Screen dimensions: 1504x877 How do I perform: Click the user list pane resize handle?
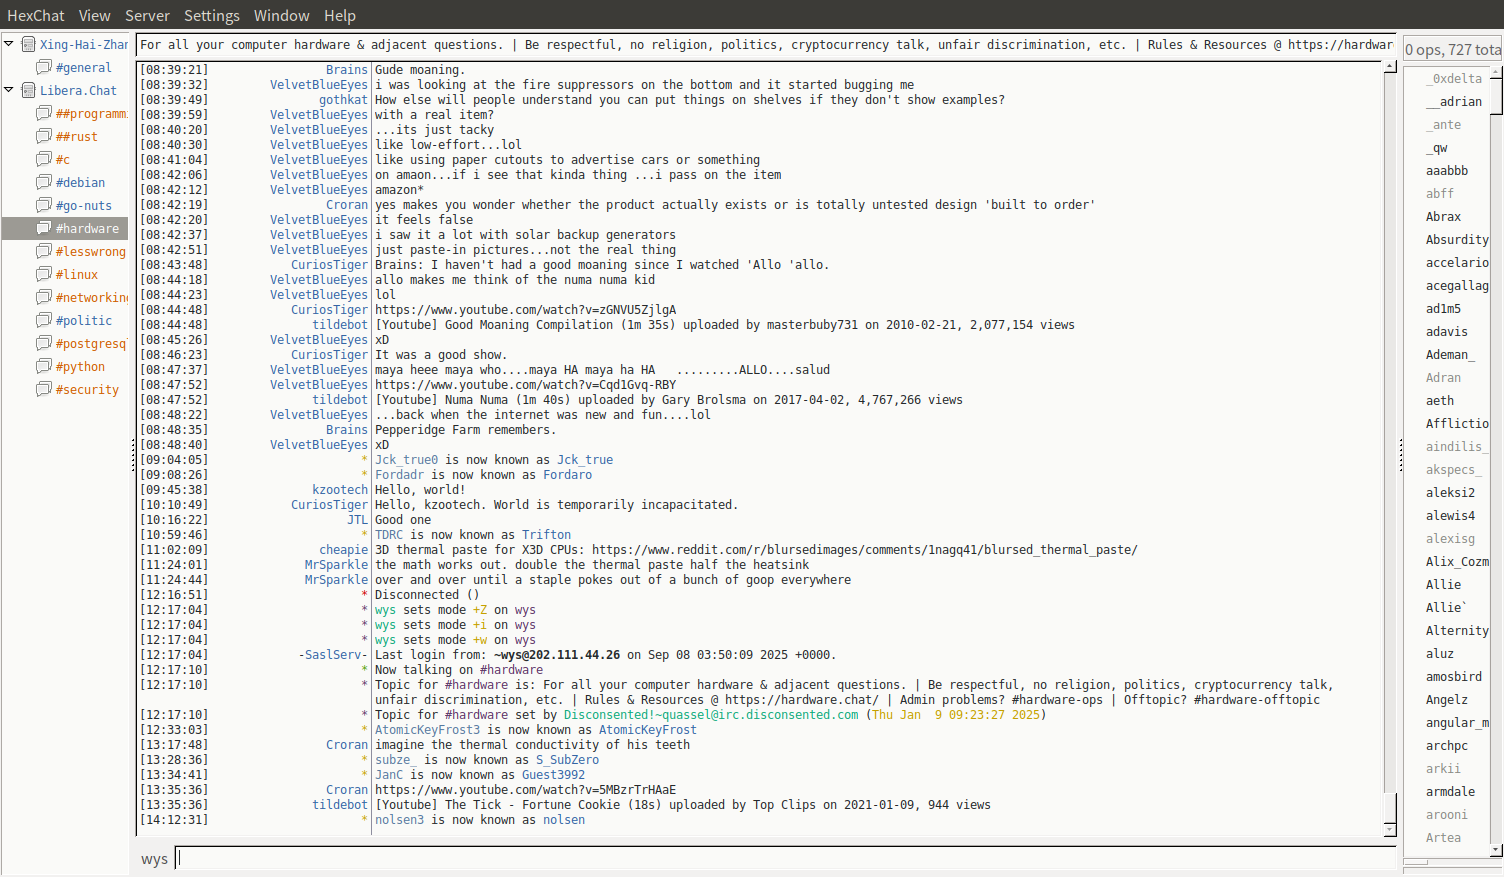point(1400,455)
